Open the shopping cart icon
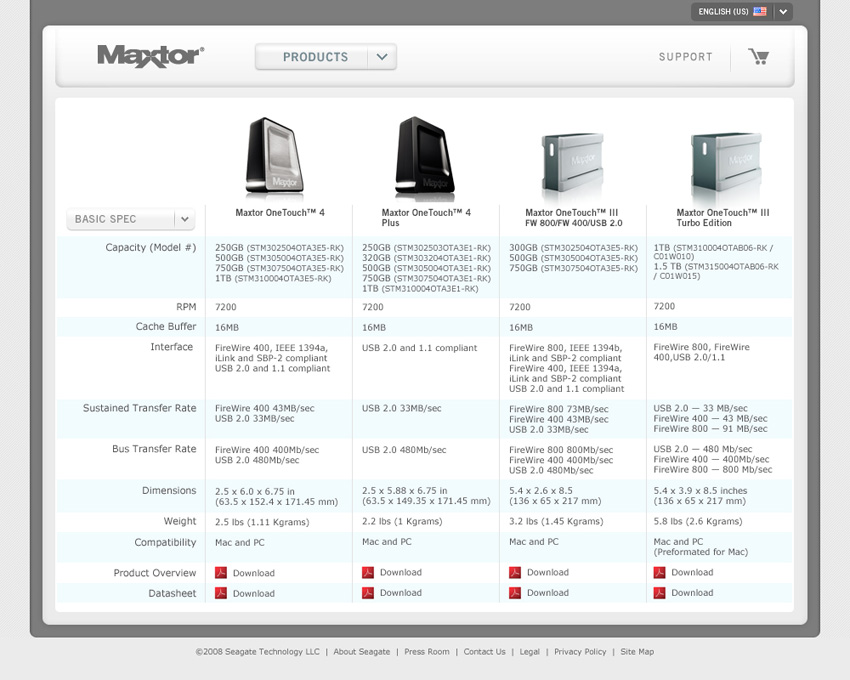Viewport: 850px width, 680px height. pos(758,56)
